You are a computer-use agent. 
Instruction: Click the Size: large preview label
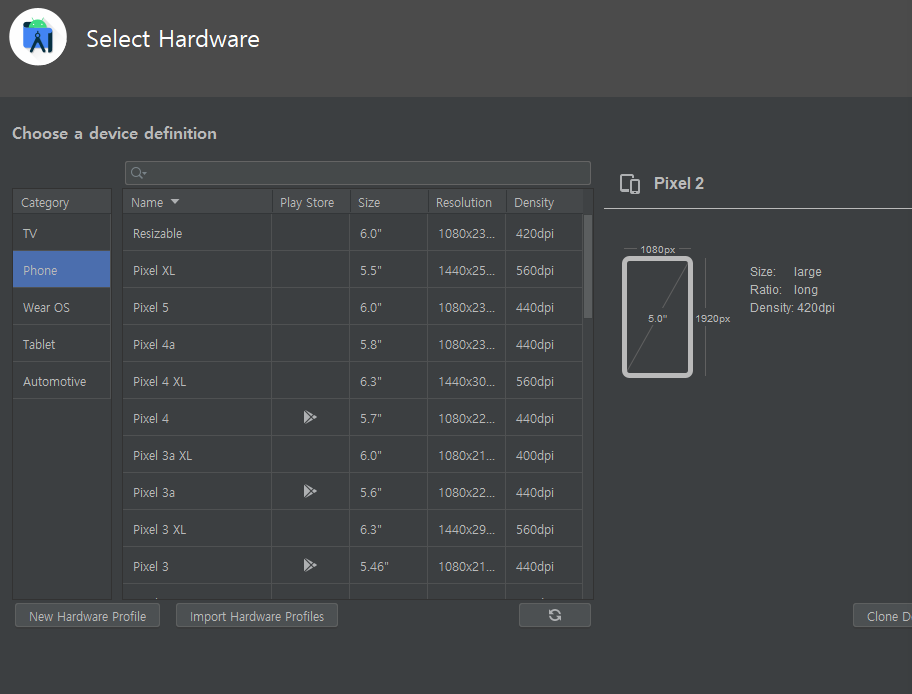pos(785,271)
